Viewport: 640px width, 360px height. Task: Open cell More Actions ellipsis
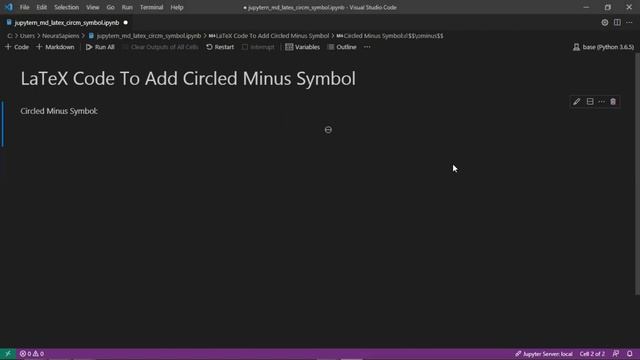[x=601, y=102]
